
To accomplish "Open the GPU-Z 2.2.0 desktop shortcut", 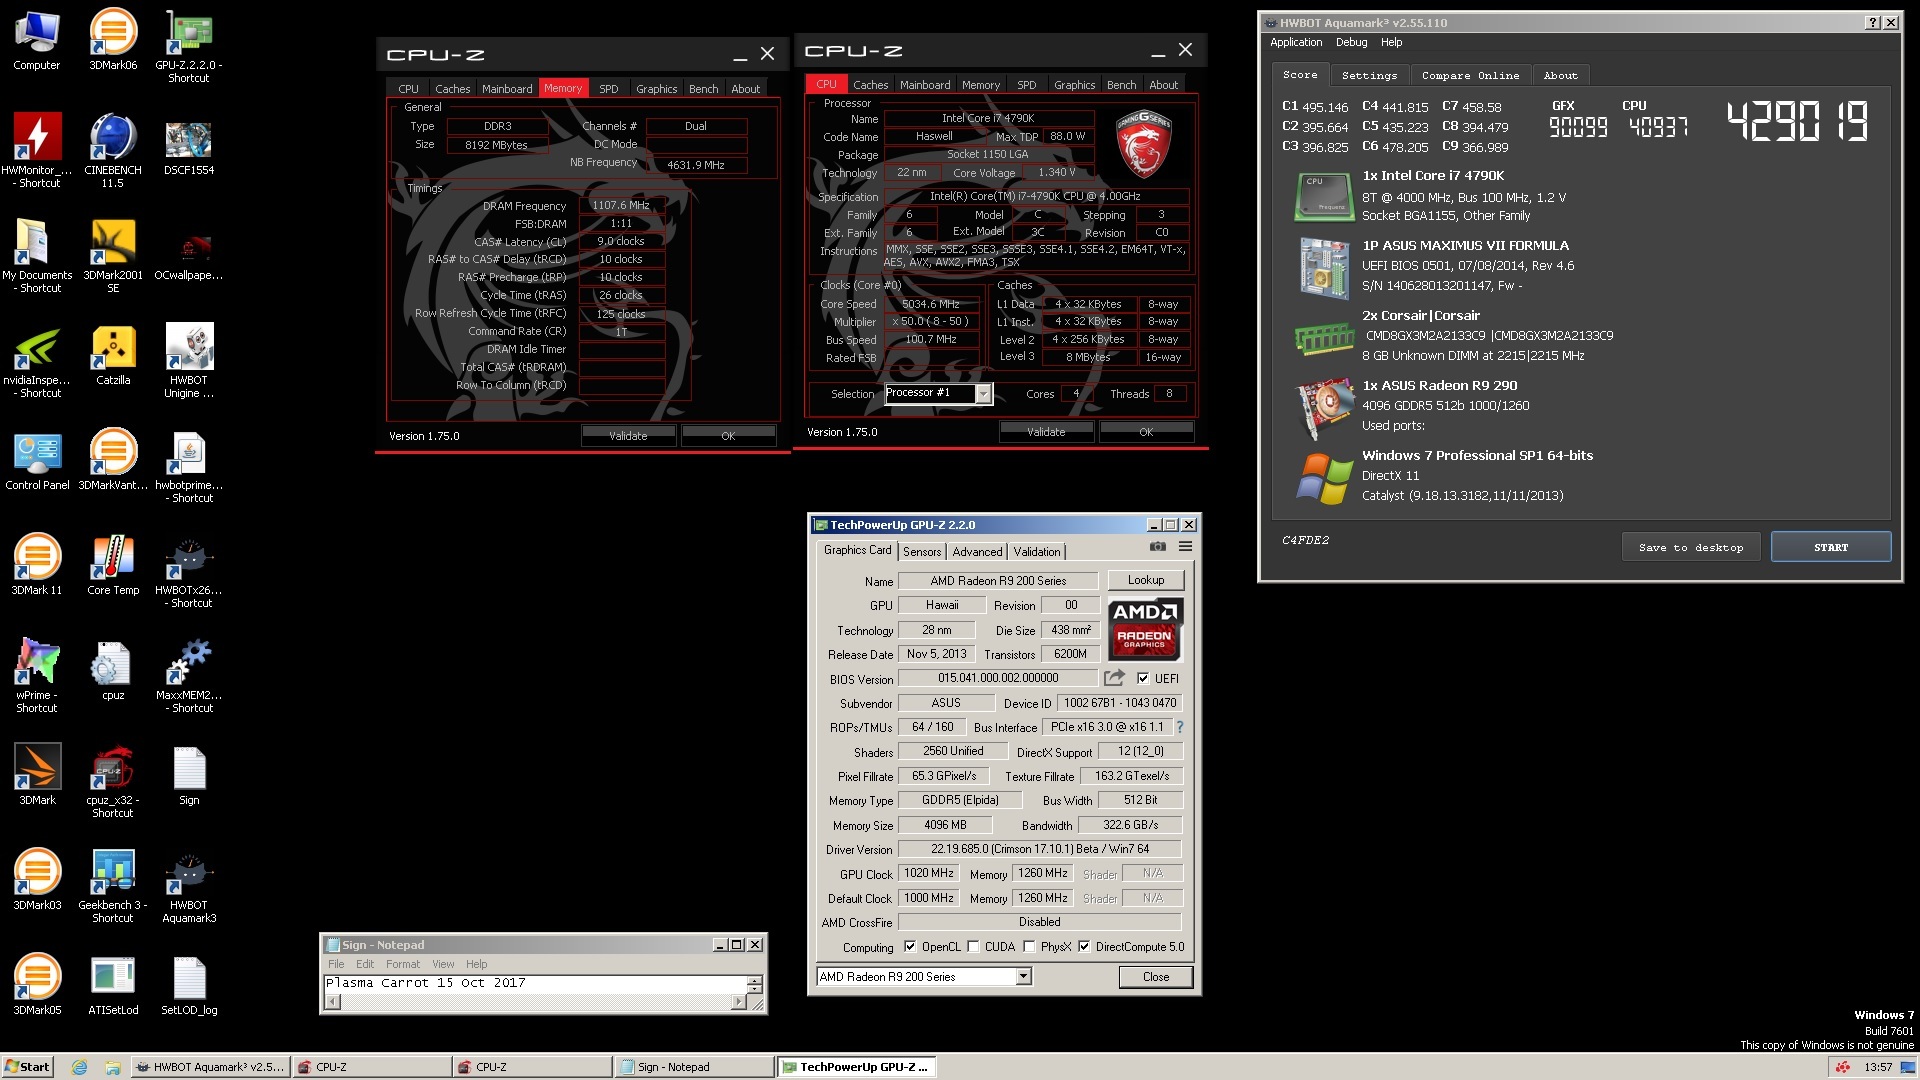I will 188,46.
